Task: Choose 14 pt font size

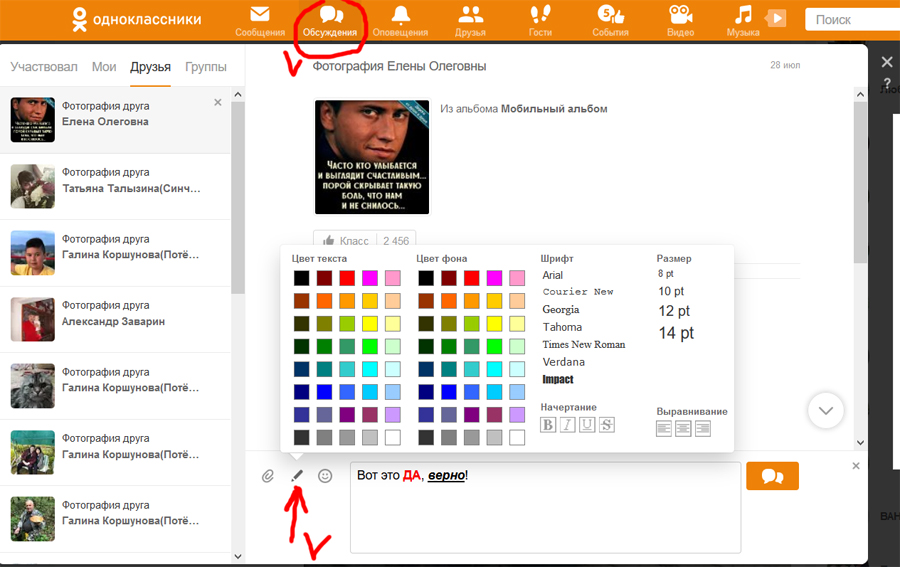Action: tap(676, 334)
